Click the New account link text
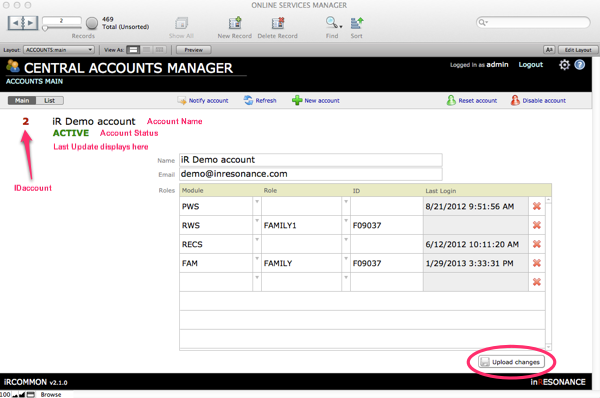The height and width of the screenshot is (398, 600). pyautogui.click(x=322, y=101)
